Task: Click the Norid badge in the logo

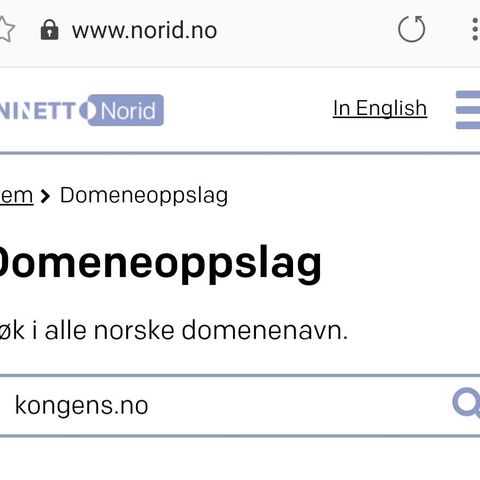Action: click(128, 110)
